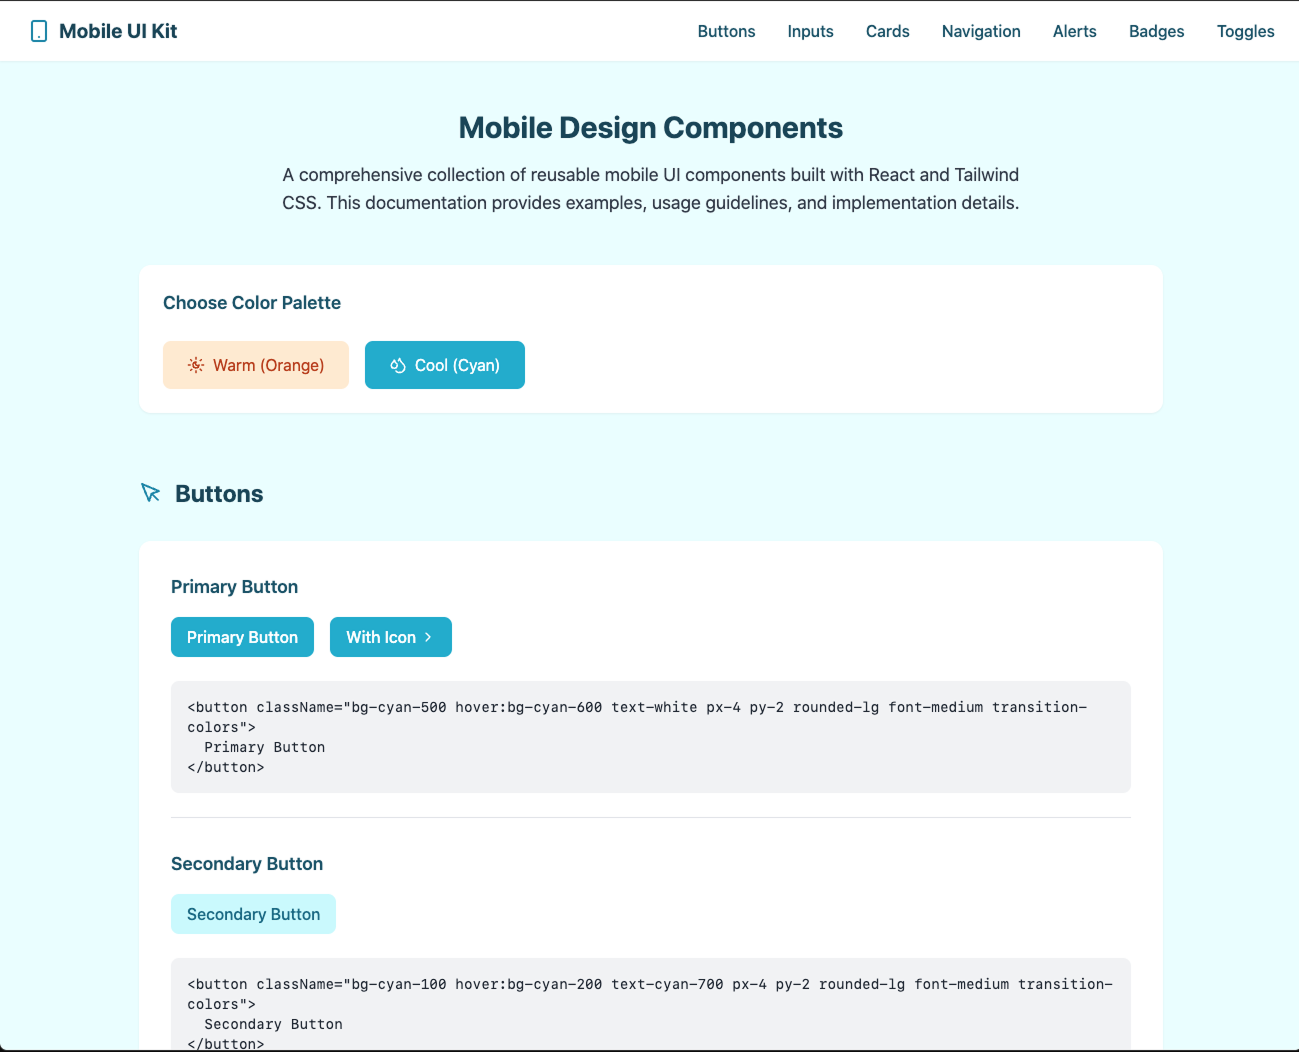Click the mobile phone logo icon
The height and width of the screenshot is (1052, 1299).
39,31
